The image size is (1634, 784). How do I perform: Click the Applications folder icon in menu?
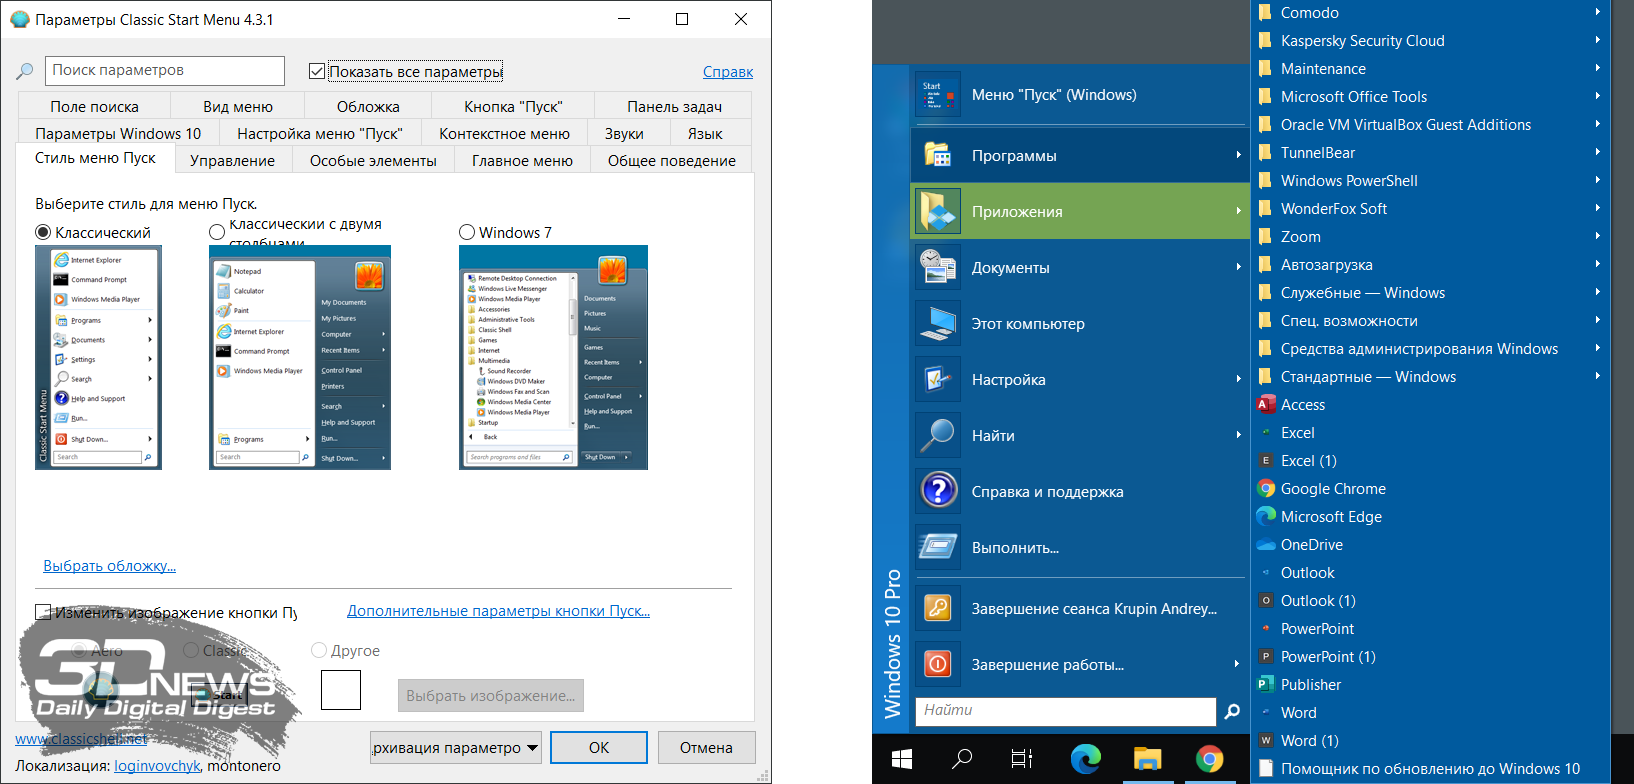[938, 211]
